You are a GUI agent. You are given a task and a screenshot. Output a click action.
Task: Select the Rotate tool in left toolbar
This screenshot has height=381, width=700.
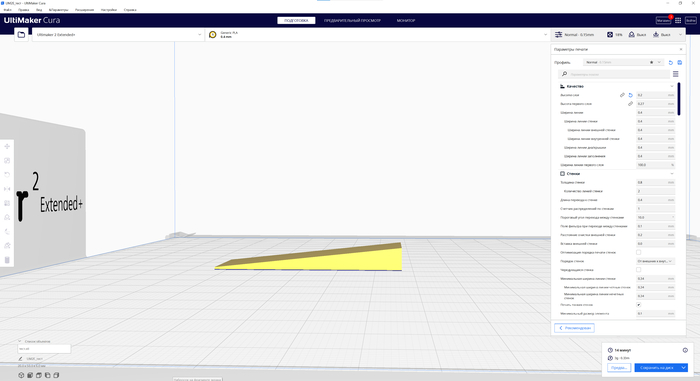[x=7, y=175]
